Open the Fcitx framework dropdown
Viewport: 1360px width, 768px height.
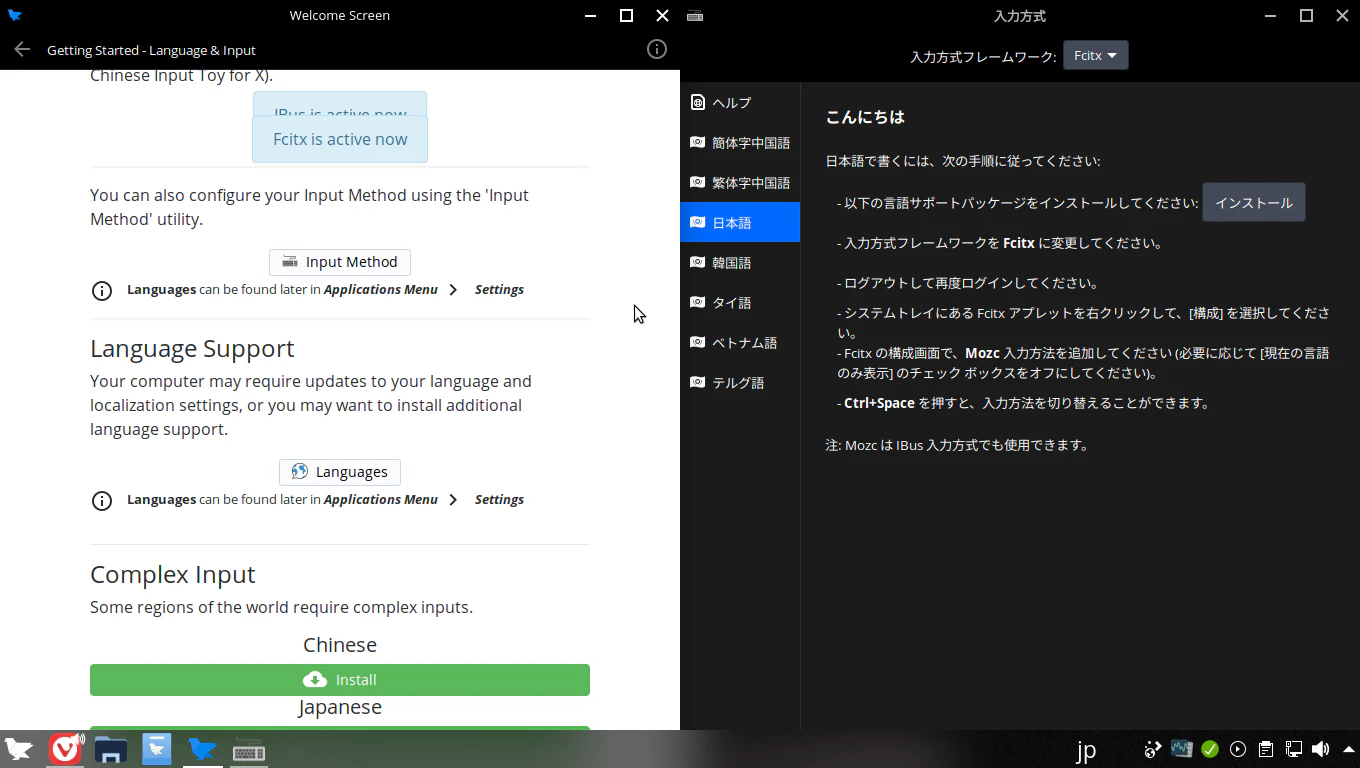click(1095, 55)
